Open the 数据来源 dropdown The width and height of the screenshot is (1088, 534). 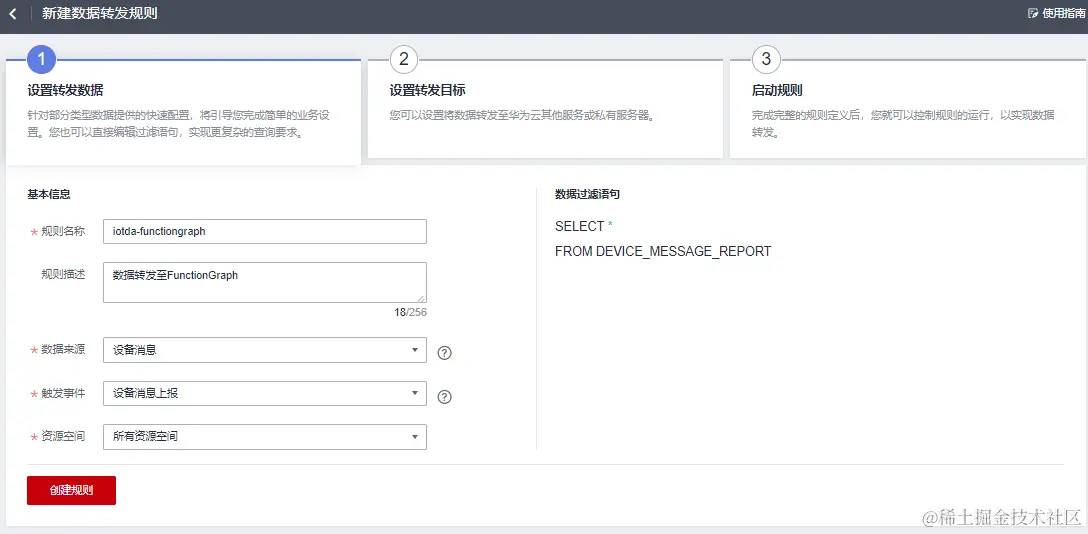coord(264,350)
